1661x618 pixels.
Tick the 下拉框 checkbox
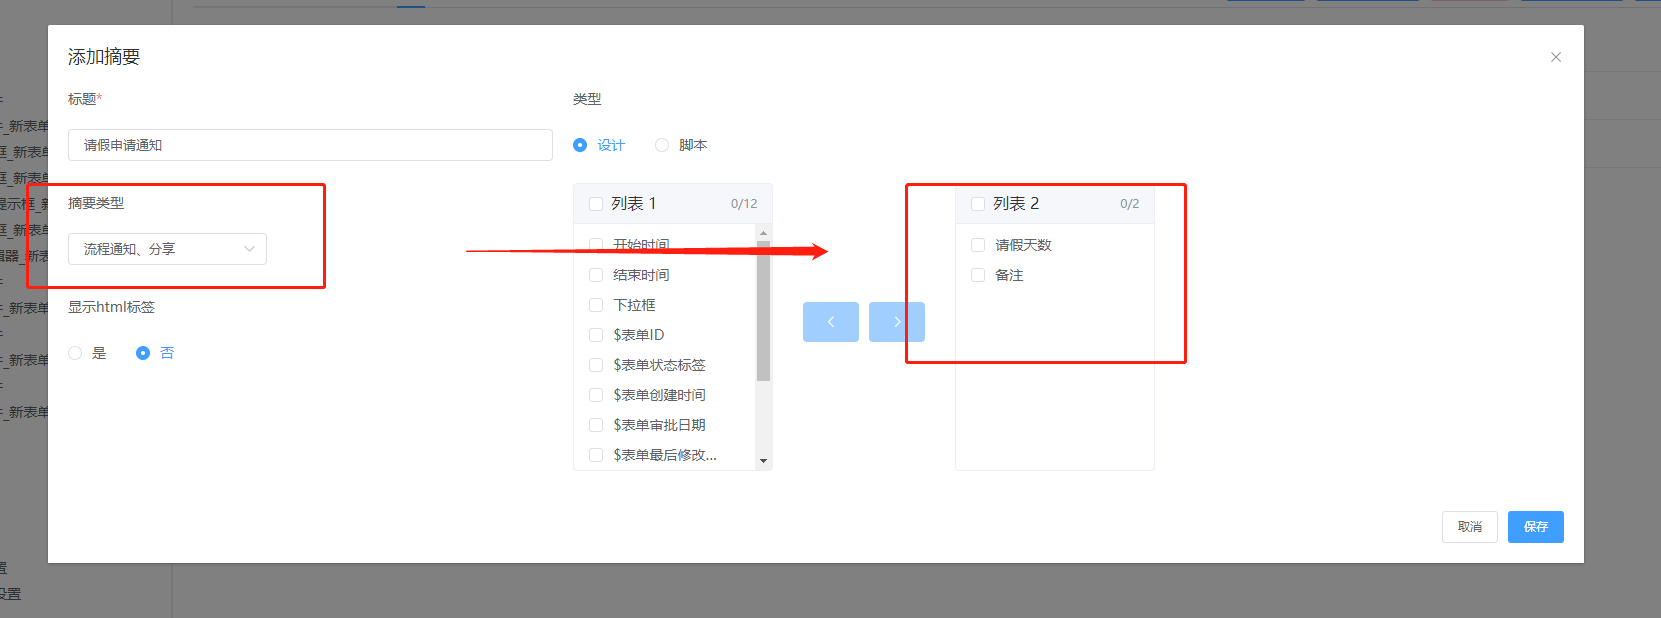[596, 305]
